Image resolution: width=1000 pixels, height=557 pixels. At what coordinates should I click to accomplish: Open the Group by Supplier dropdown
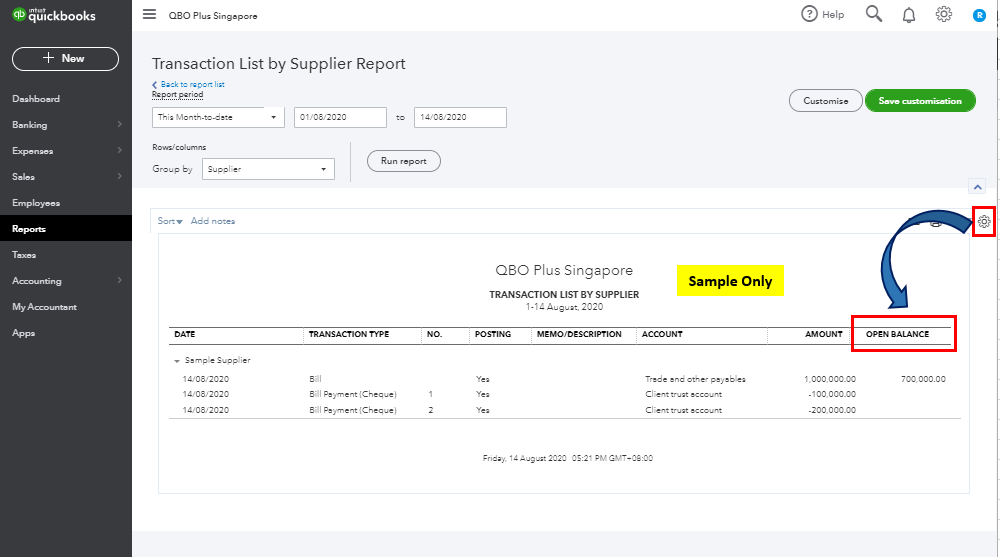point(268,169)
